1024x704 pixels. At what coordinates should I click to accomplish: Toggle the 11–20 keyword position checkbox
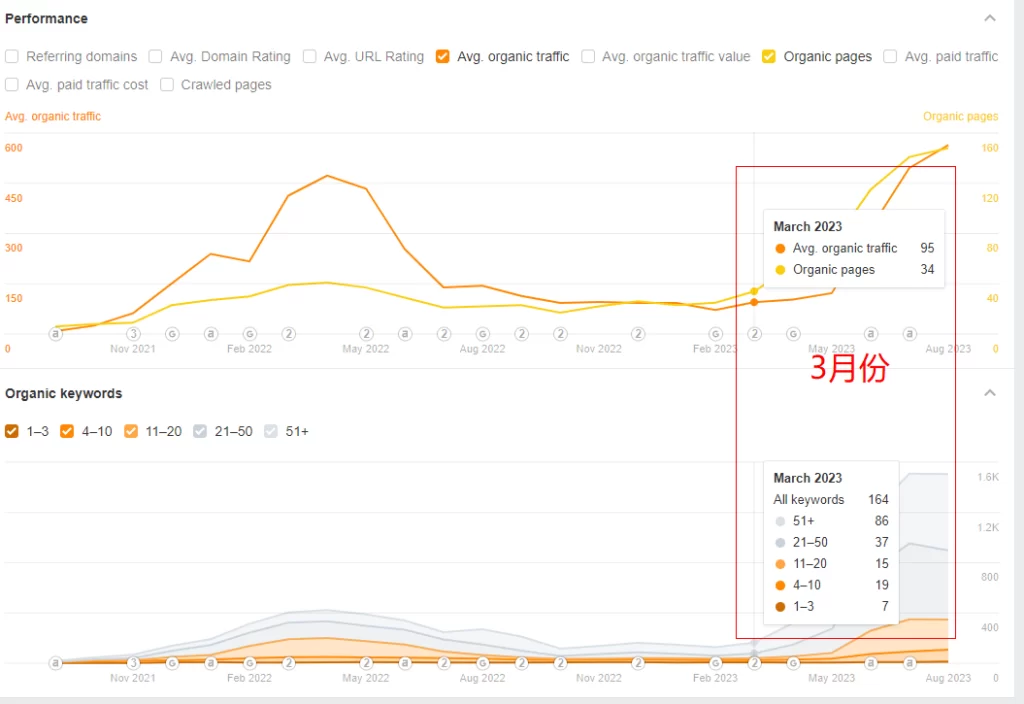tap(131, 431)
